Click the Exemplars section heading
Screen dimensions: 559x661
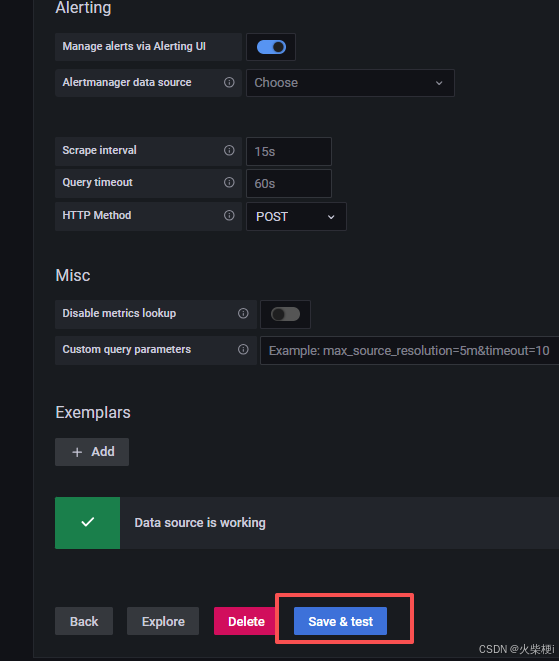point(93,412)
